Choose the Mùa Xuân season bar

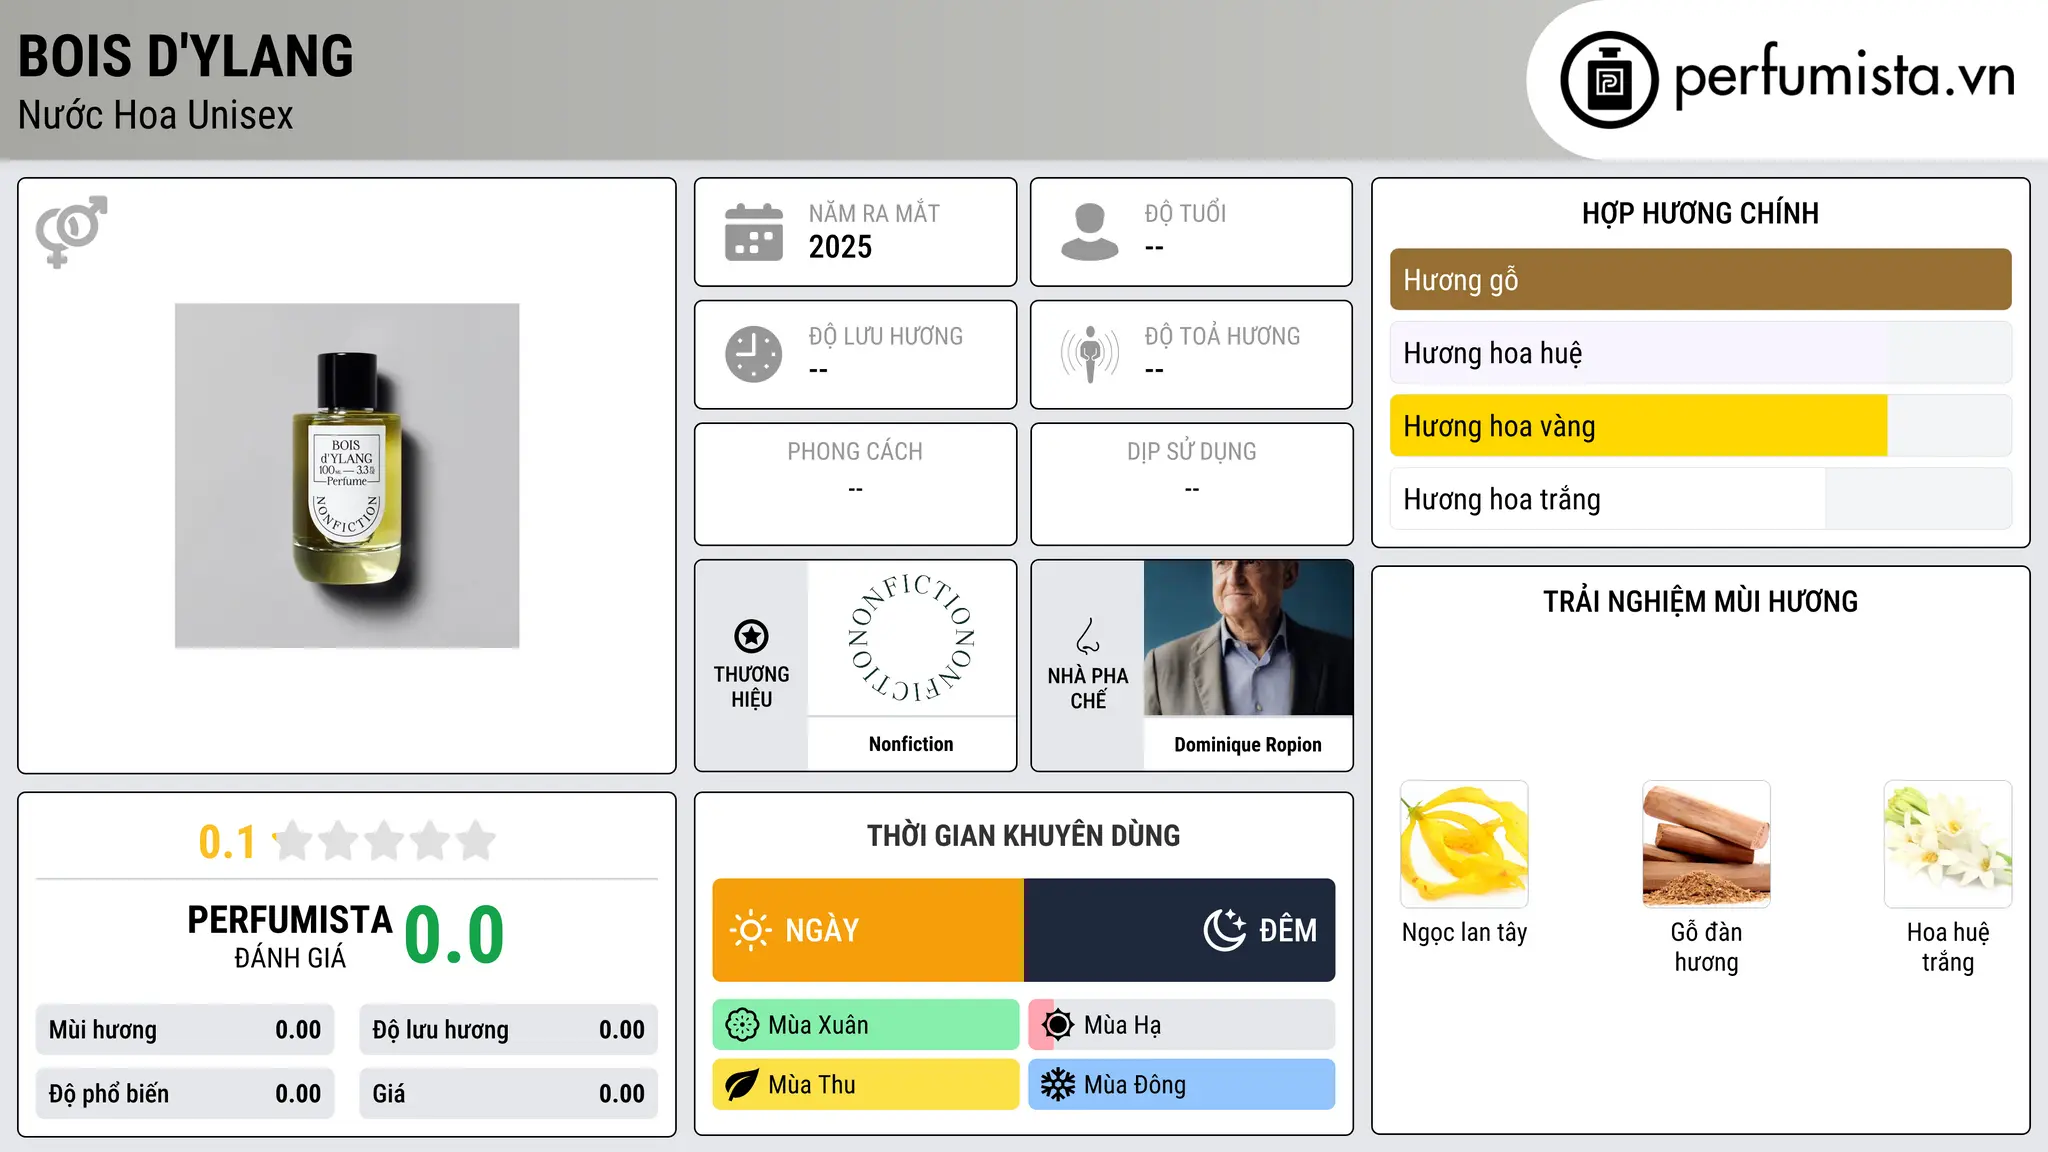click(x=866, y=1025)
